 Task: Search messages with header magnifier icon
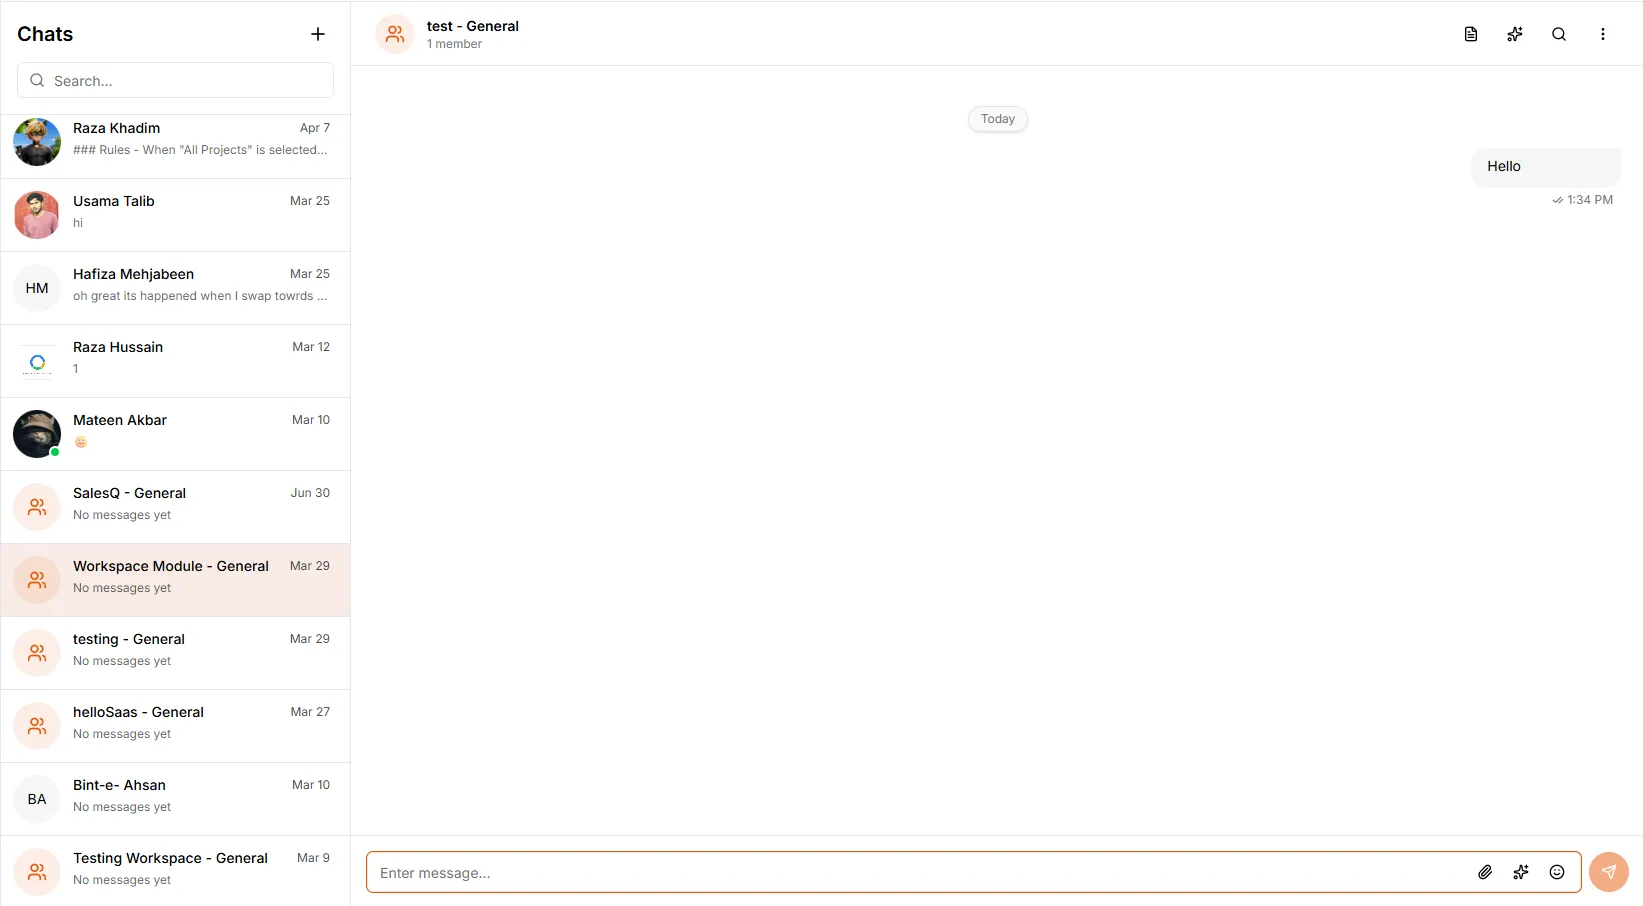click(1559, 34)
